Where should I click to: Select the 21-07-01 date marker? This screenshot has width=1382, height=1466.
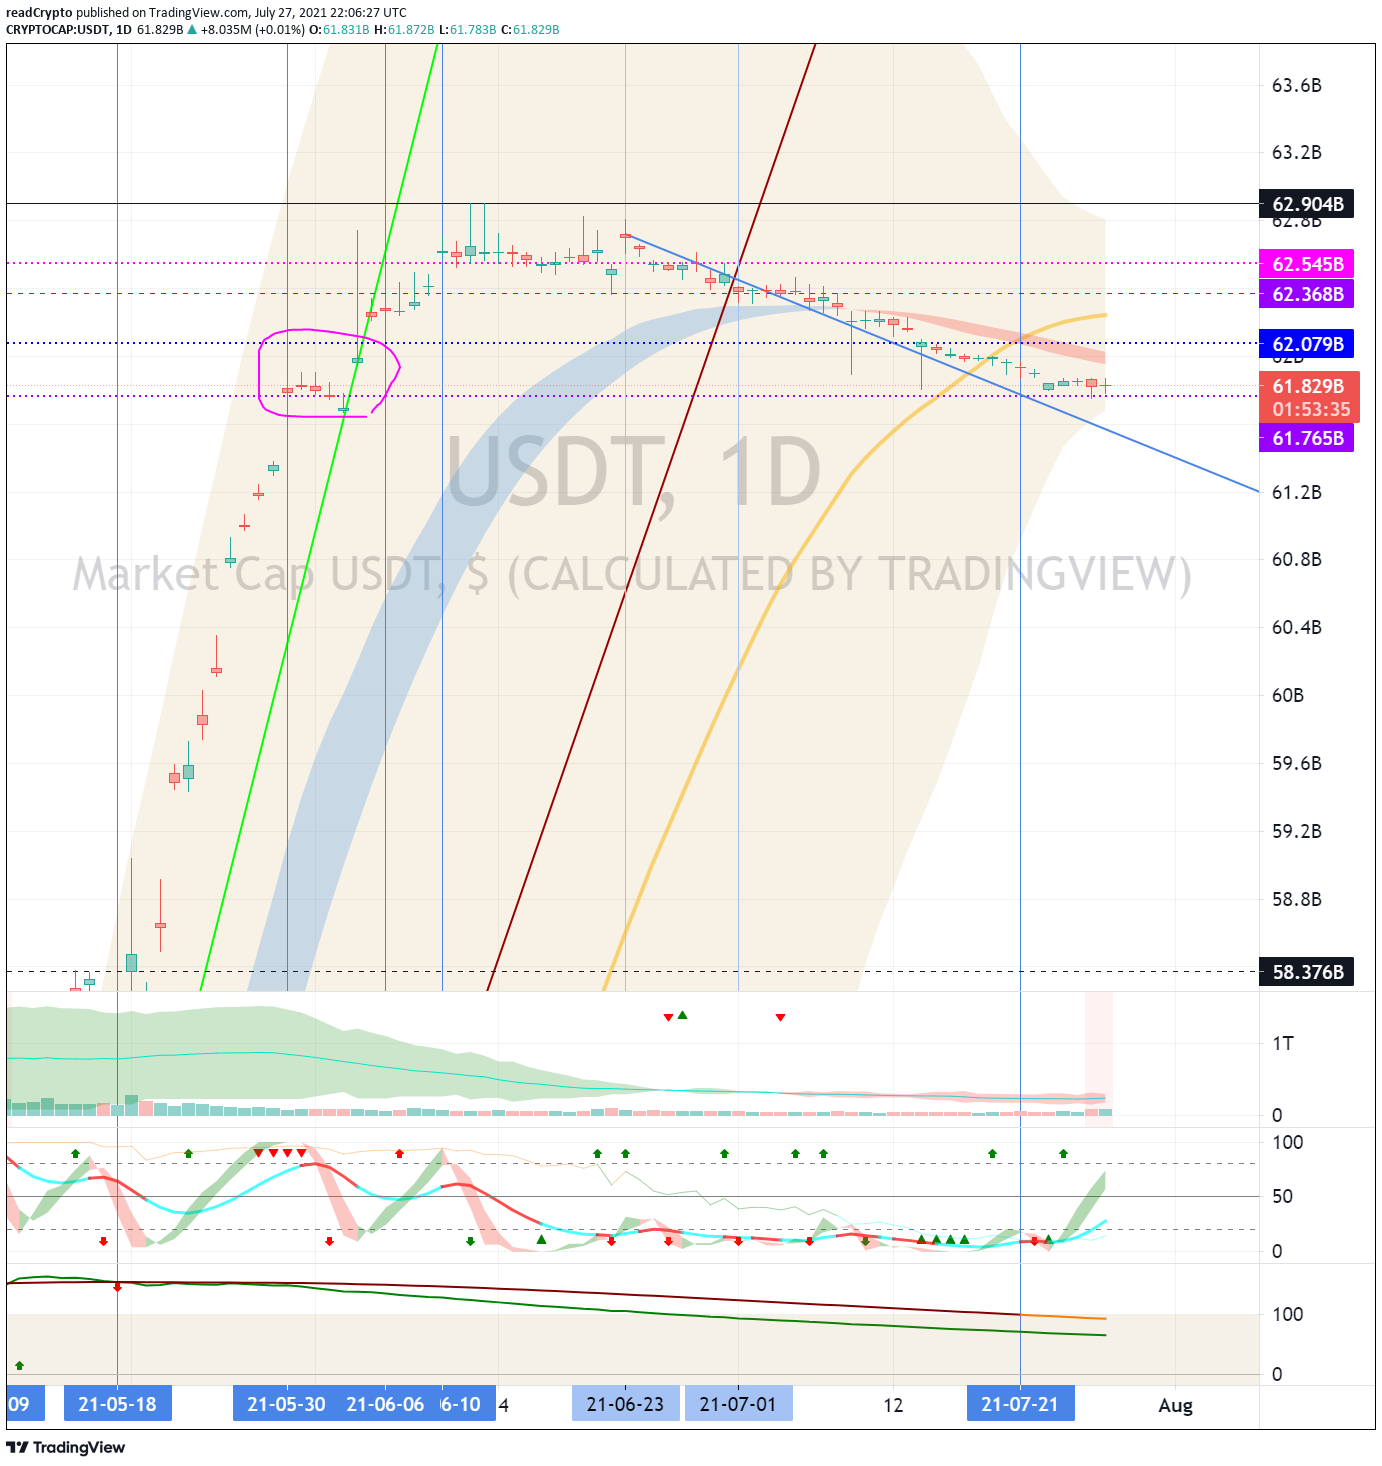(x=738, y=1404)
